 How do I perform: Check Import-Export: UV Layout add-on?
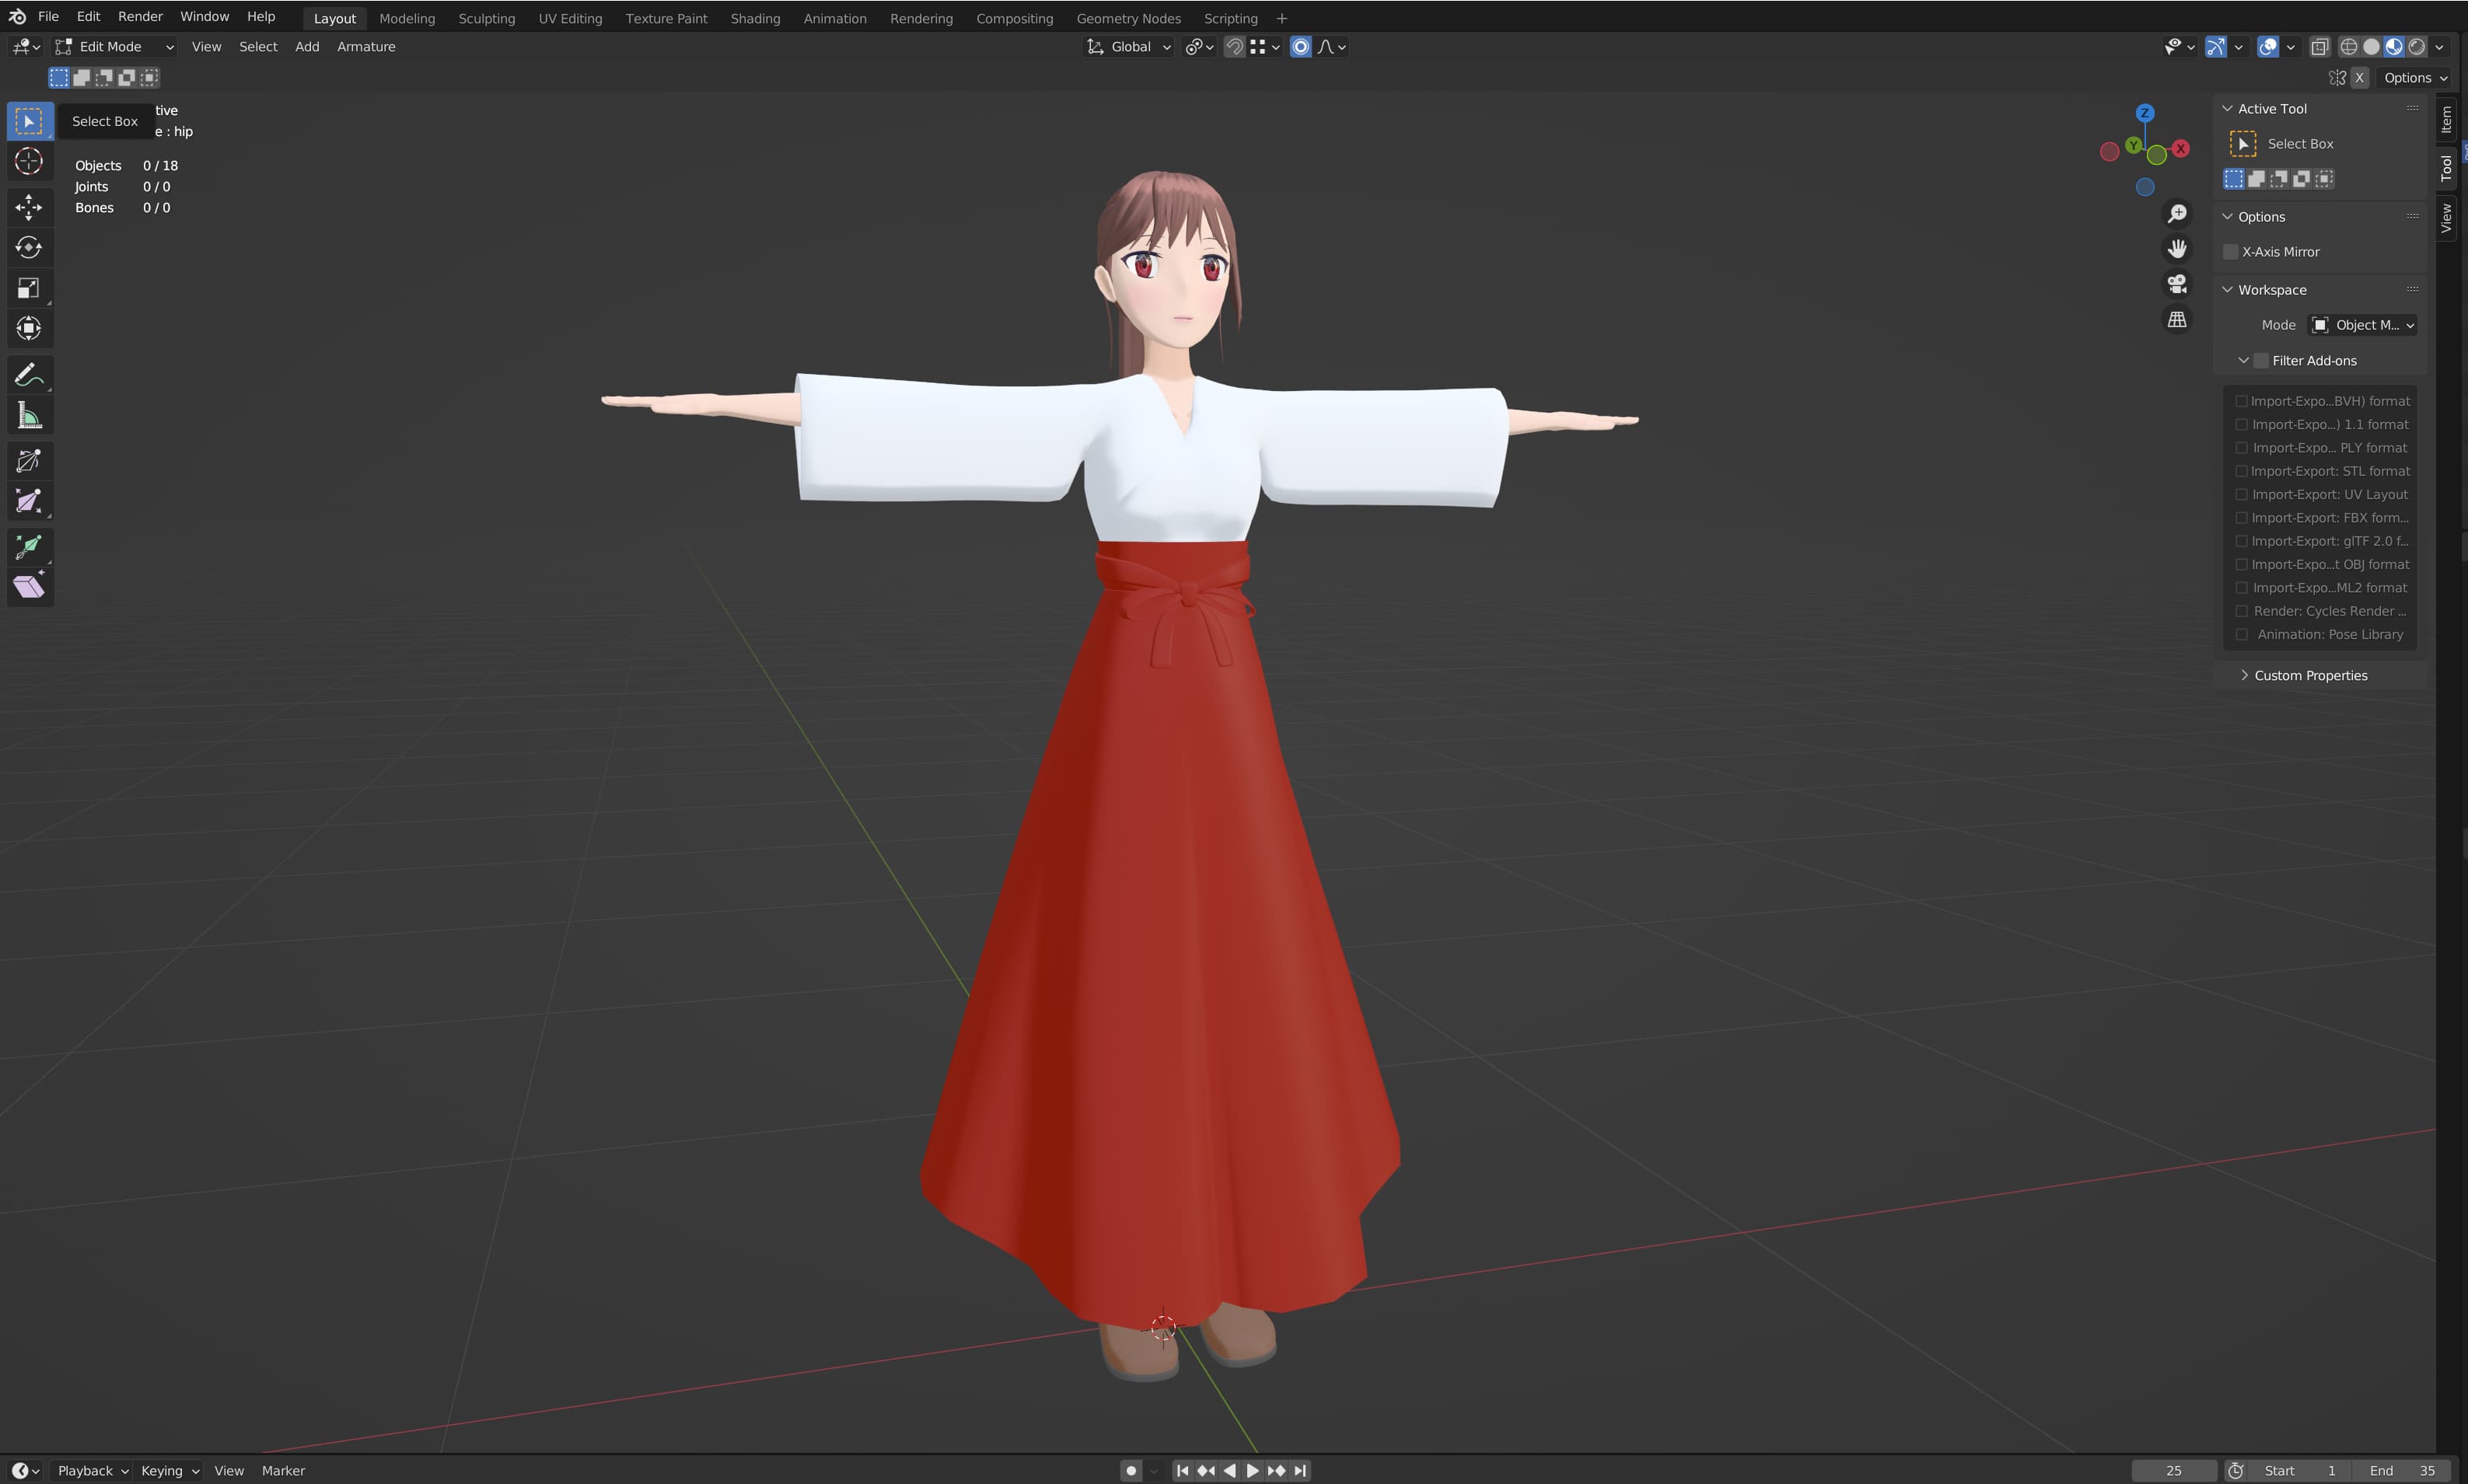click(2242, 495)
